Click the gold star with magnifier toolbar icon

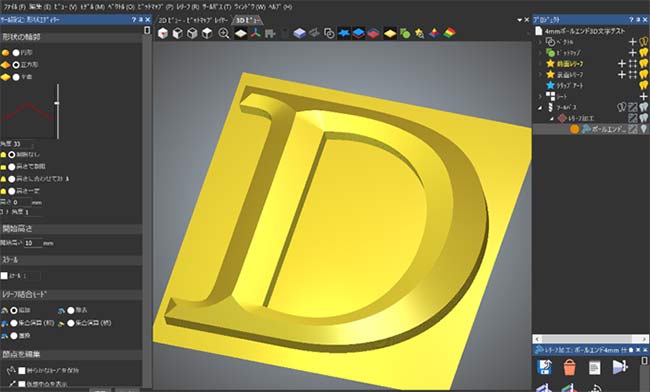(420, 33)
